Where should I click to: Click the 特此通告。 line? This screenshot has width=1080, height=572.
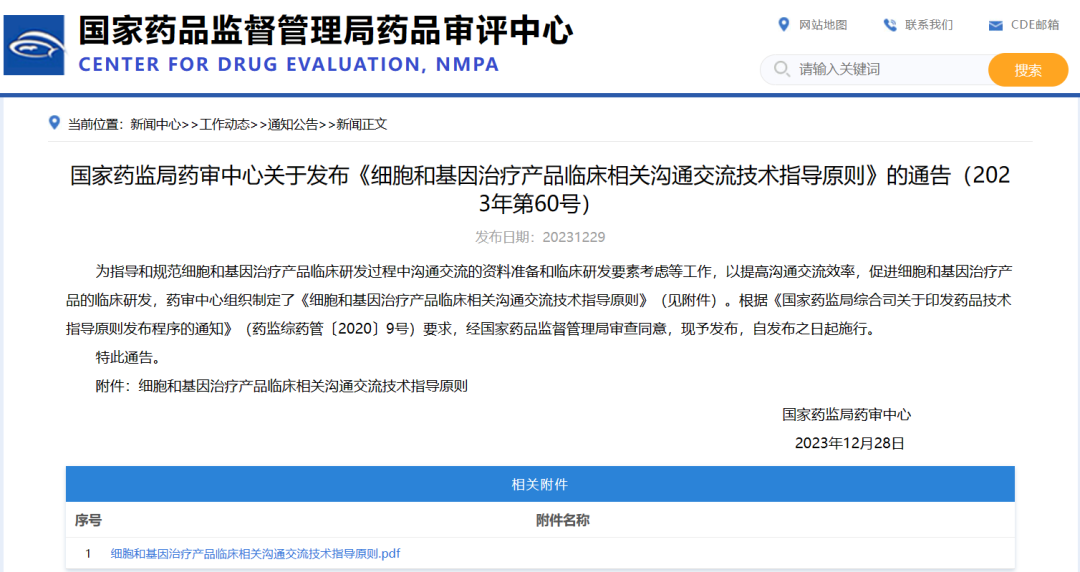pos(128,357)
